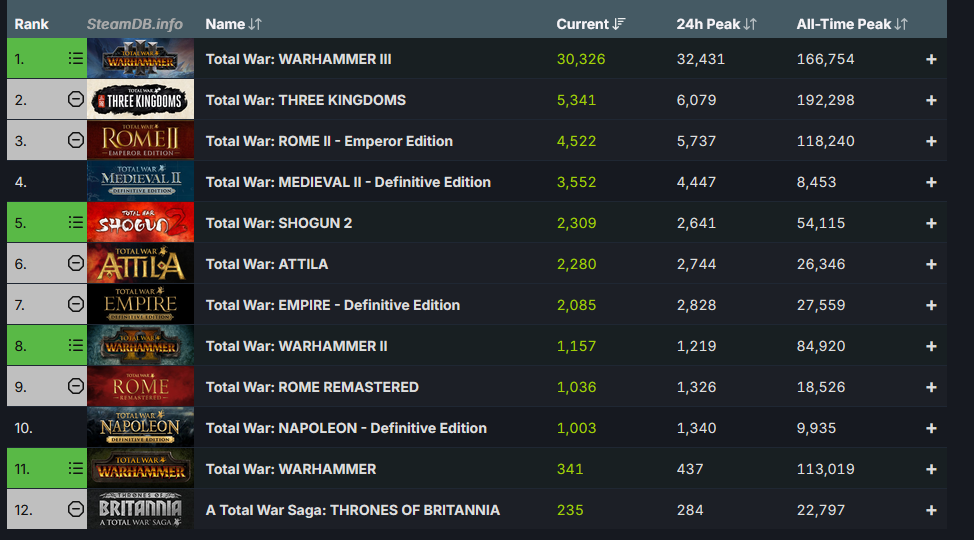Screen dimensions: 974x540
Task: Open Total War: MEDIEVAL II - Definitive Edition link
Action: [x=348, y=182]
